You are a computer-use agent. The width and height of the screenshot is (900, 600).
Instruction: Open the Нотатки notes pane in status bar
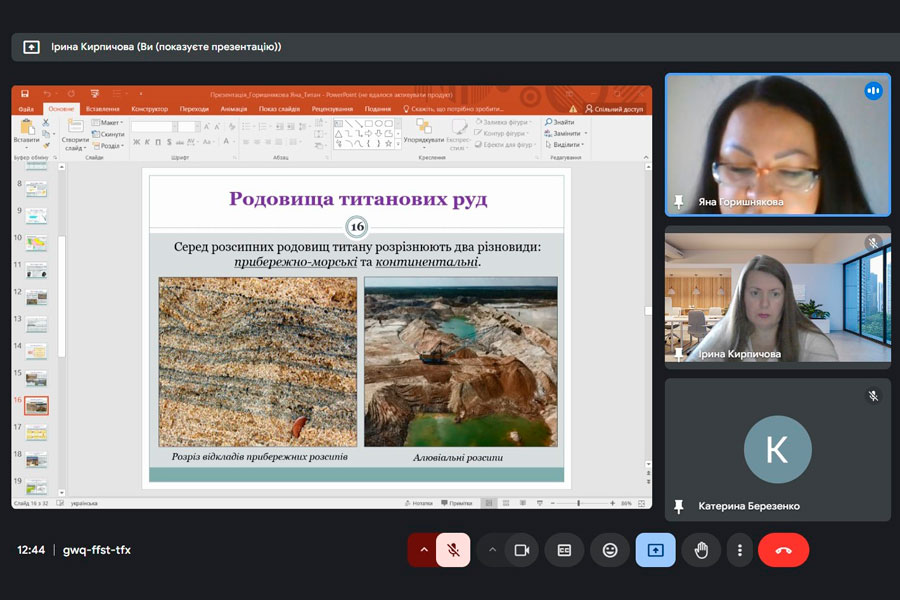pyautogui.click(x=421, y=503)
